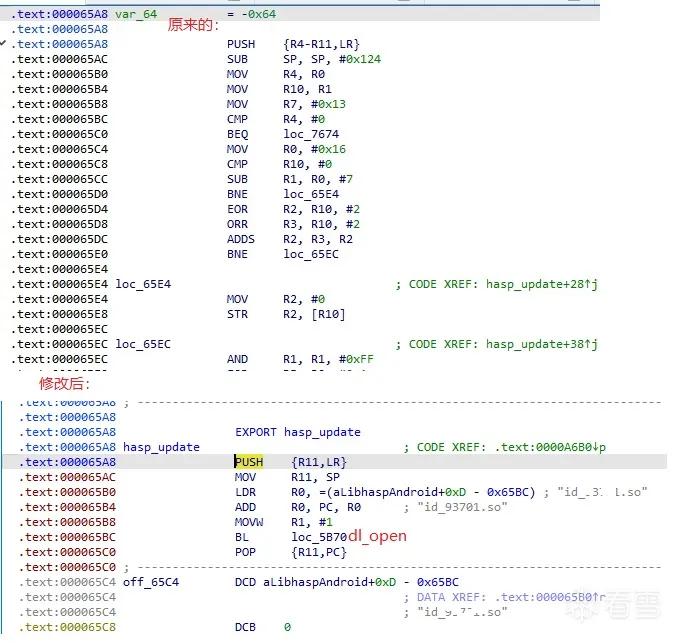680x643 pixels.
Task: Click the loc_65EC operand of BNE
Action: pos(311,254)
